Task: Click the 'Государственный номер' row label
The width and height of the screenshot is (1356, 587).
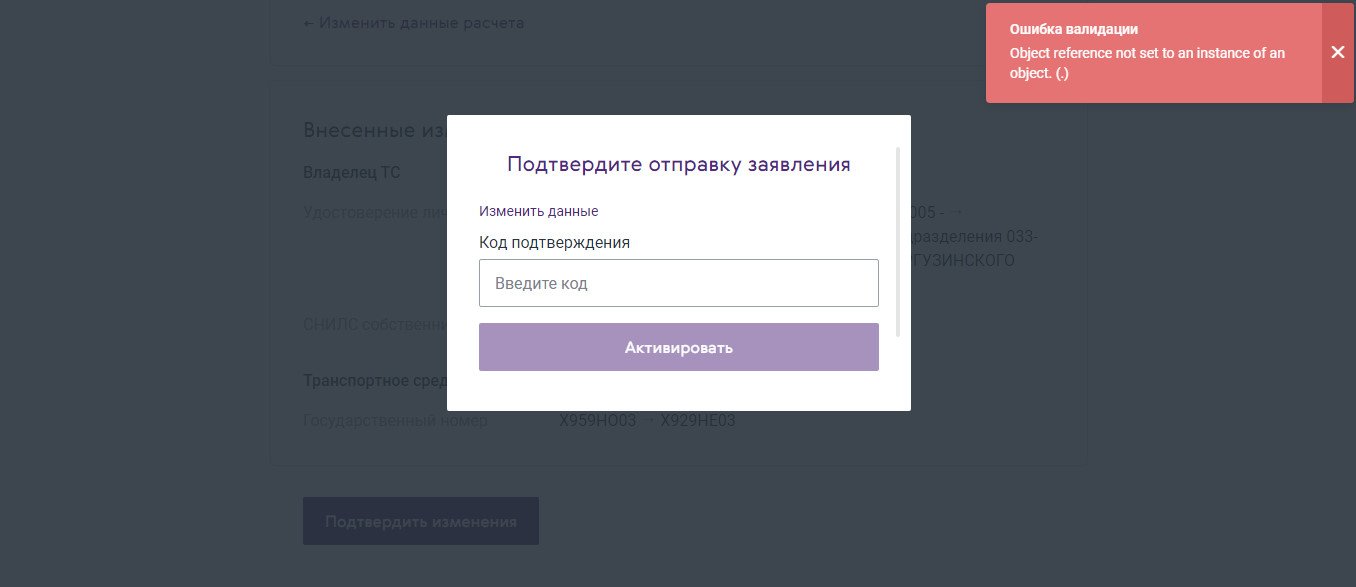Action: 395,421
